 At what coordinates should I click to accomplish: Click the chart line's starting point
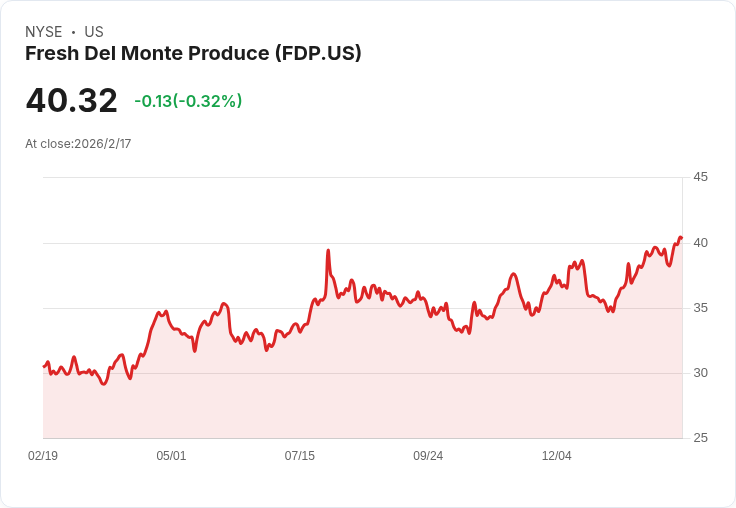point(44,366)
